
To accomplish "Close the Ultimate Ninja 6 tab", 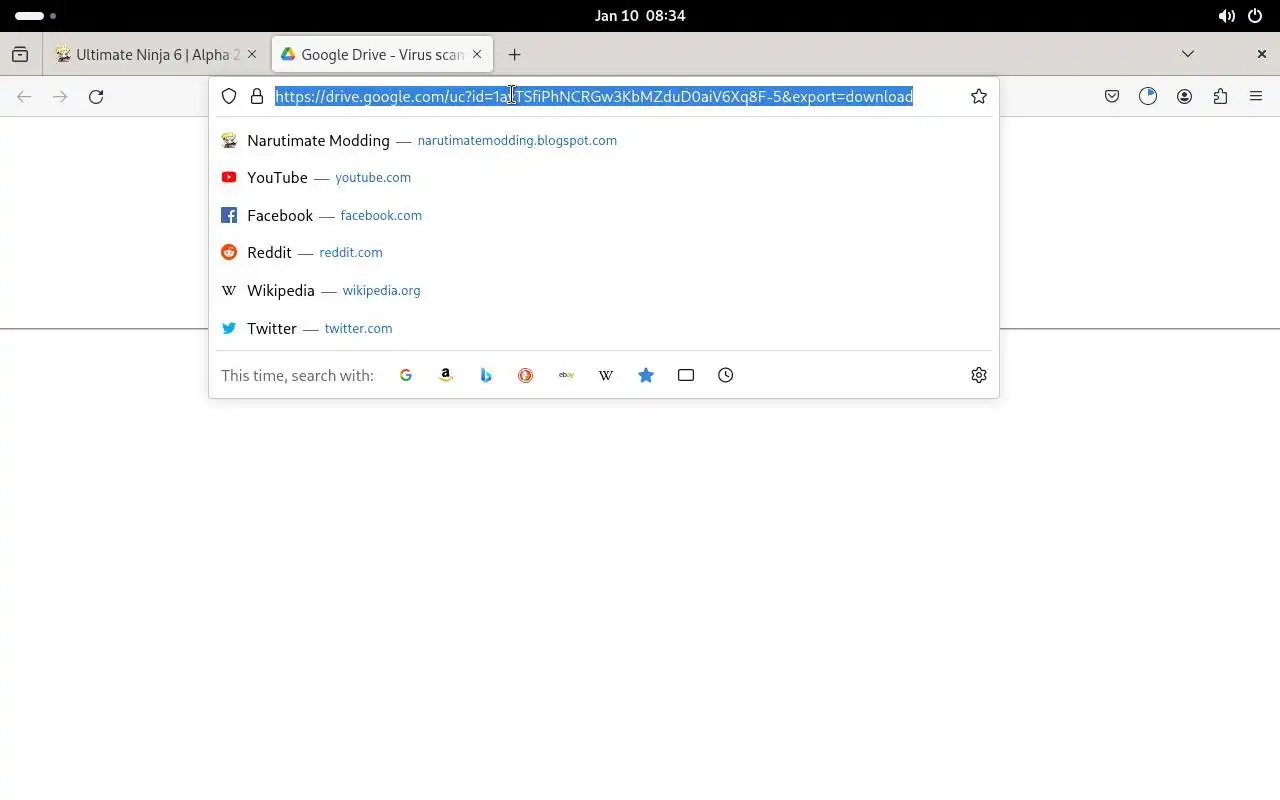I will point(252,54).
